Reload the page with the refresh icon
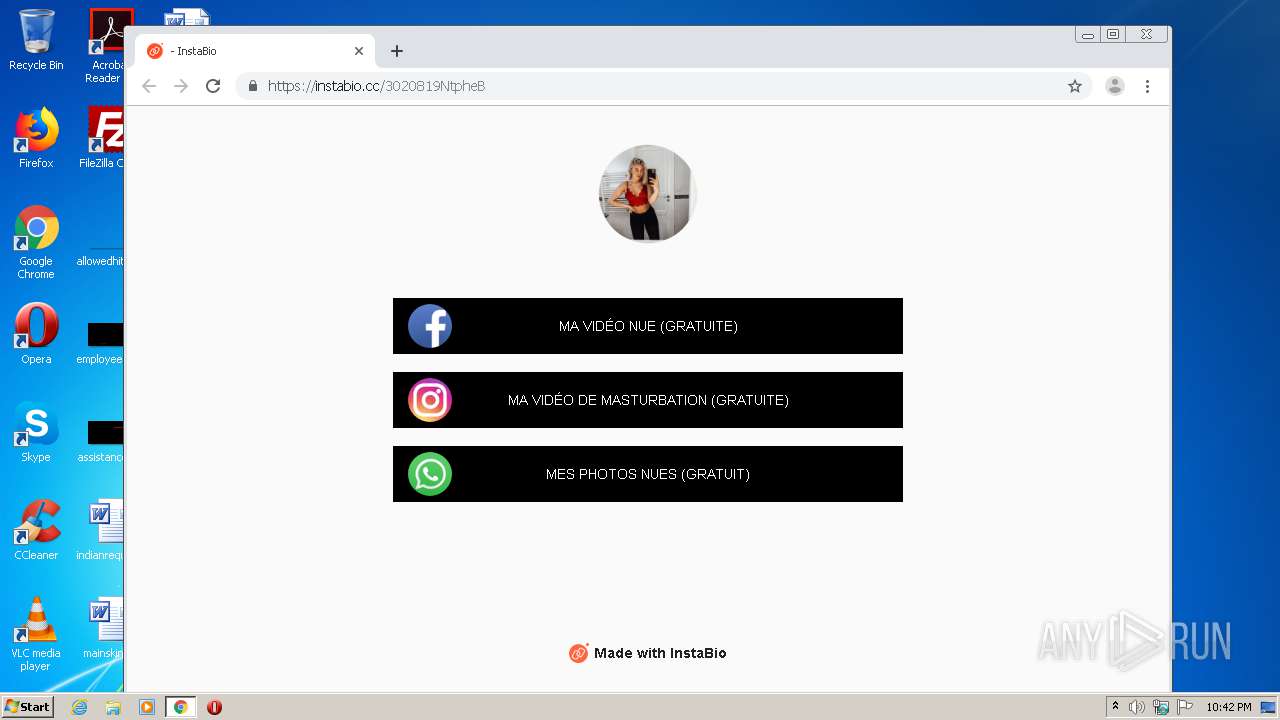Image resolution: width=1280 pixels, height=720 pixels. (x=213, y=86)
